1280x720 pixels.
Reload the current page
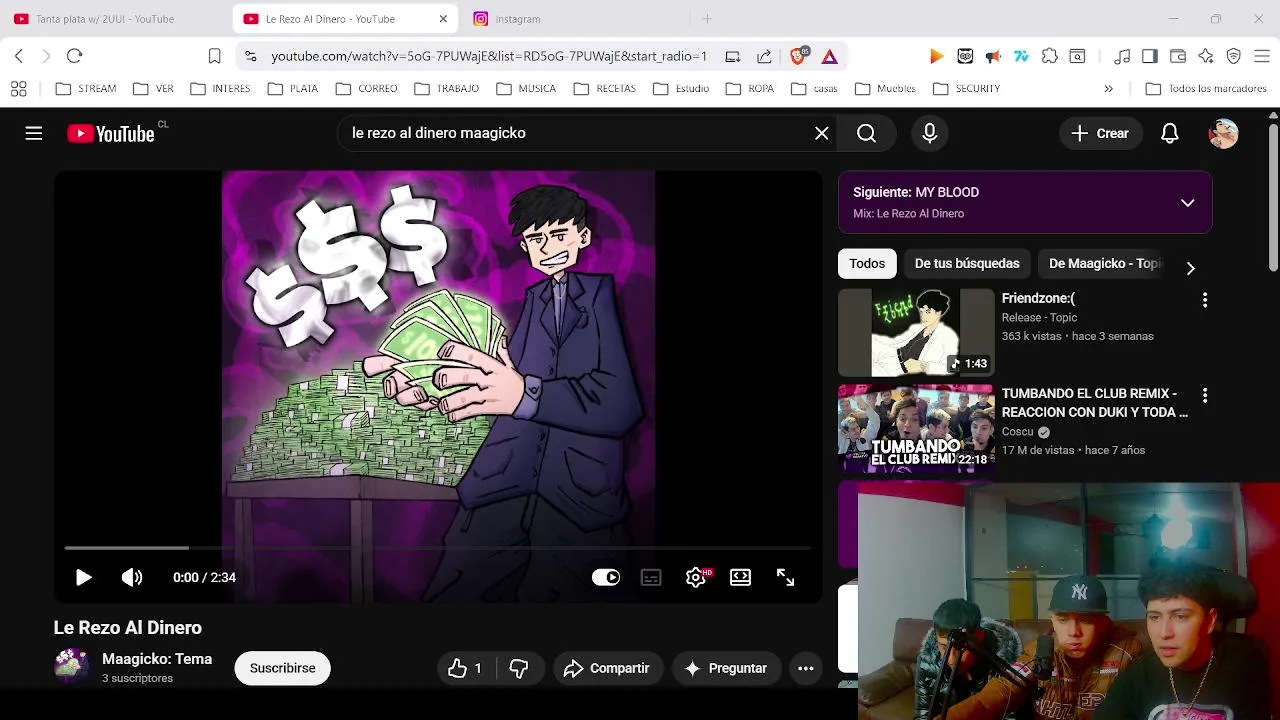pos(75,56)
